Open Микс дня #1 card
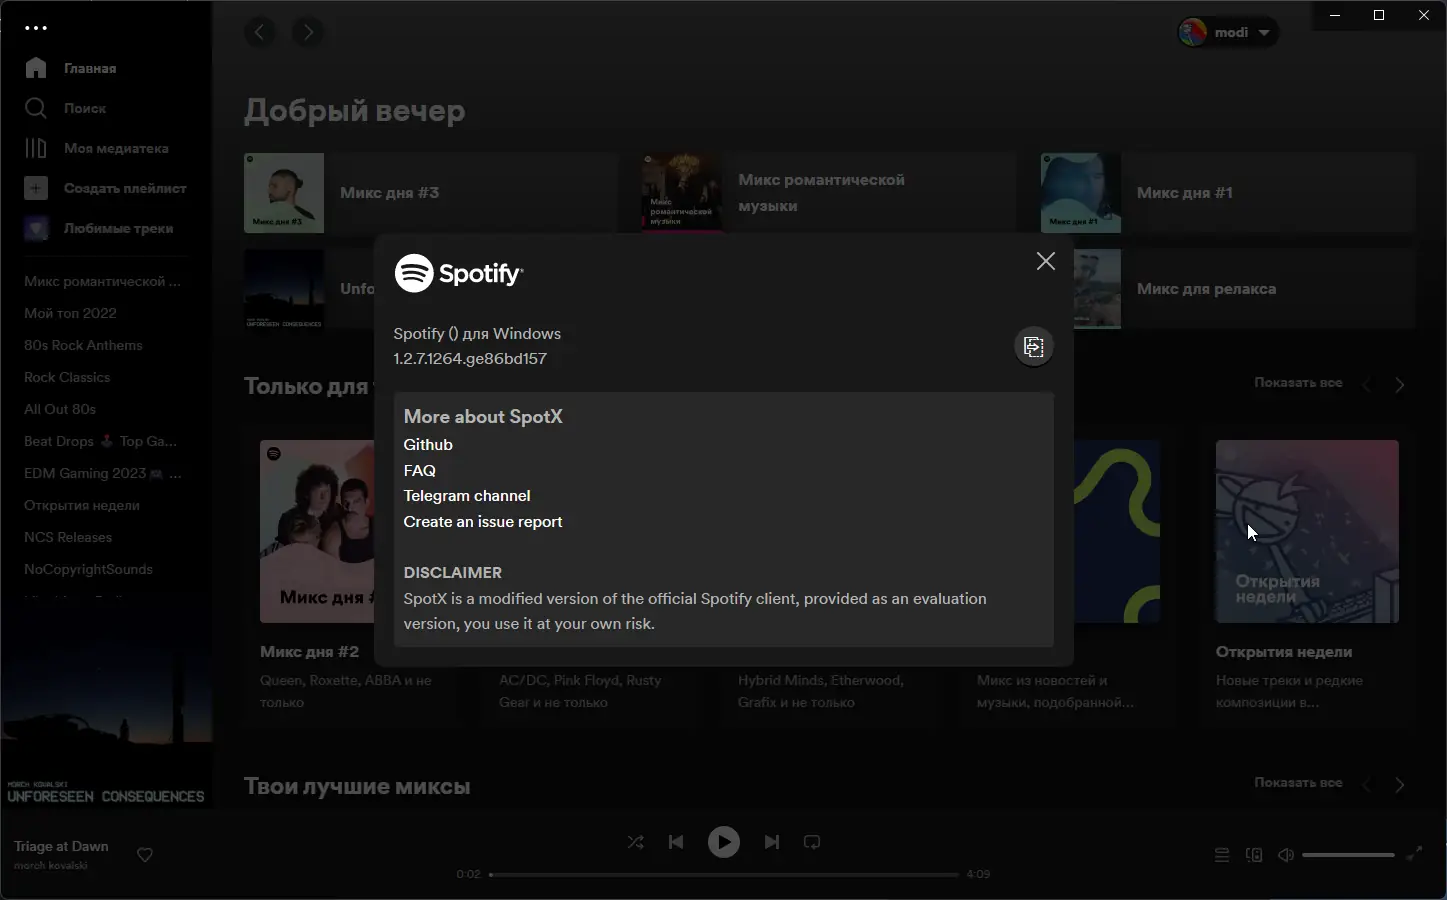1447x900 pixels. click(1228, 193)
